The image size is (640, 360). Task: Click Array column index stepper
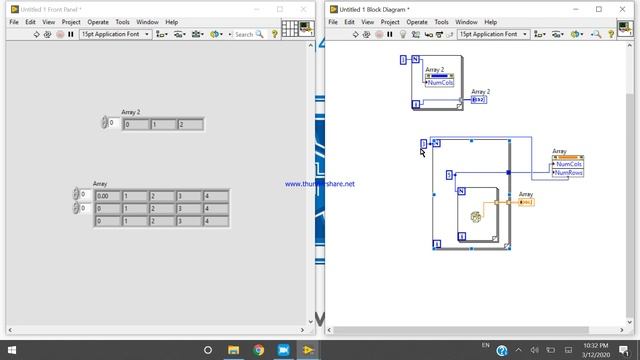[76, 208]
